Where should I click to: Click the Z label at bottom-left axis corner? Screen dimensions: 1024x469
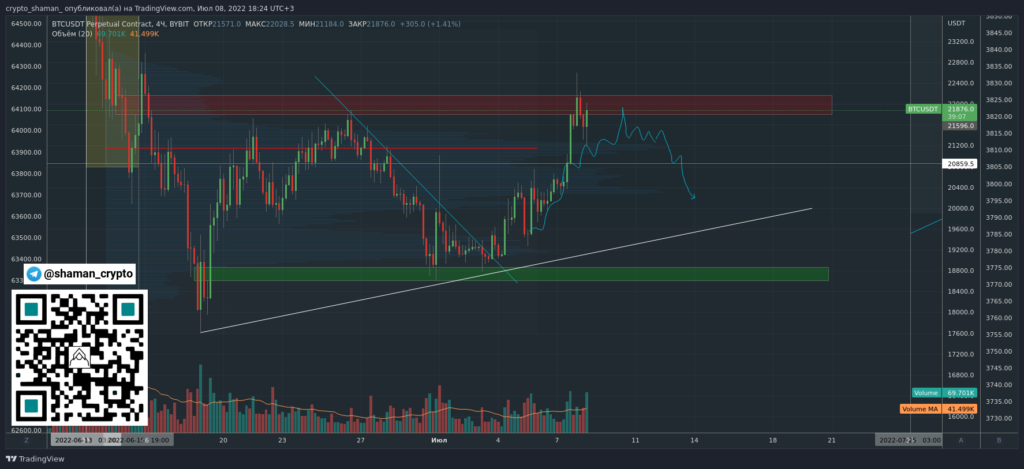[27, 441]
